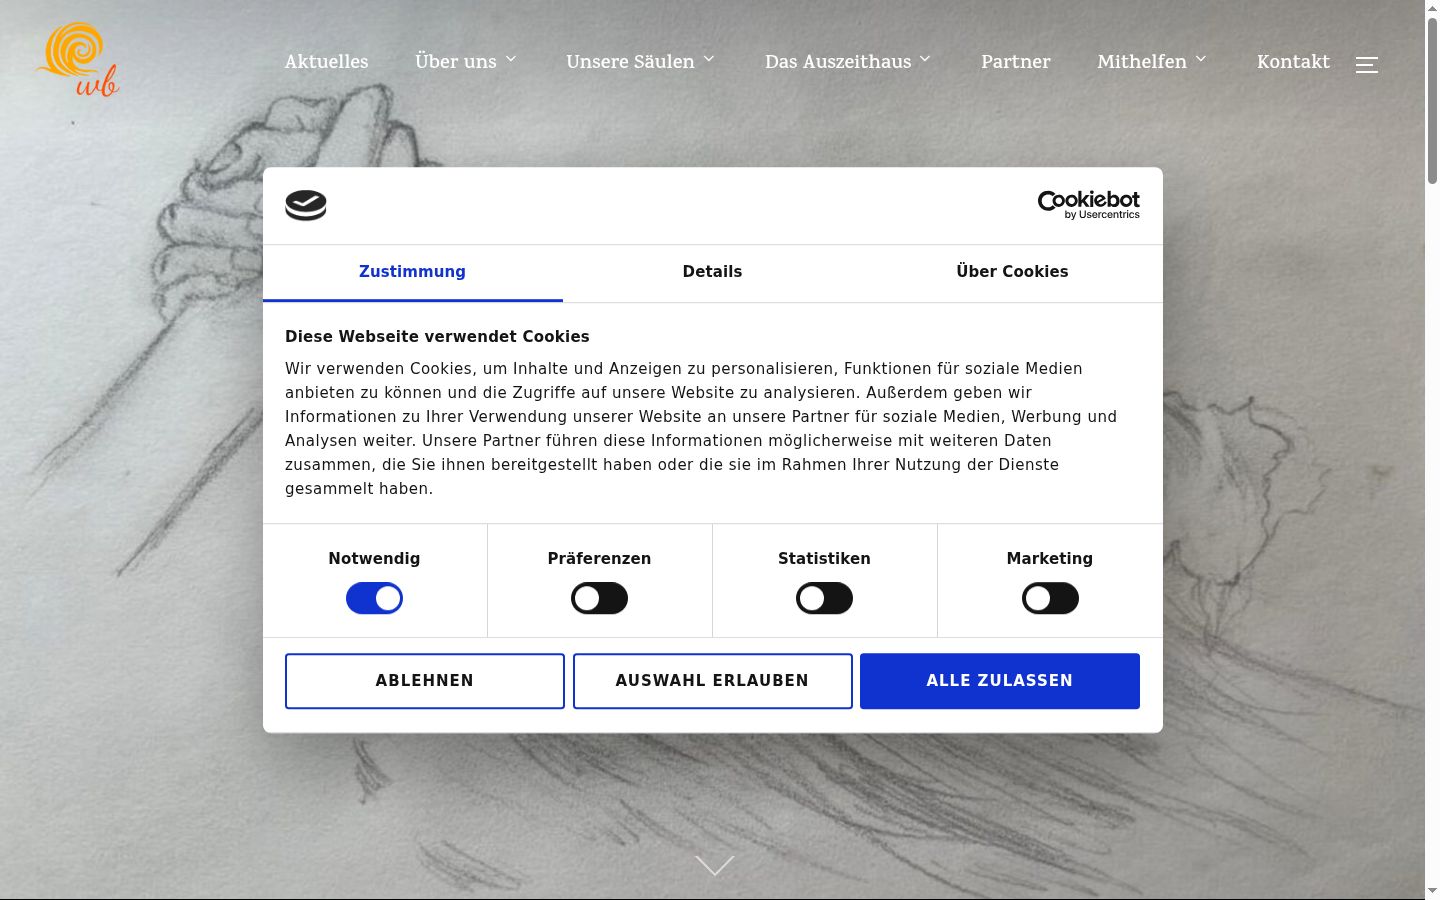Expand the Unsere Säulen dropdown
Viewport: 1440px width, 900px height.
pos(641,61)
